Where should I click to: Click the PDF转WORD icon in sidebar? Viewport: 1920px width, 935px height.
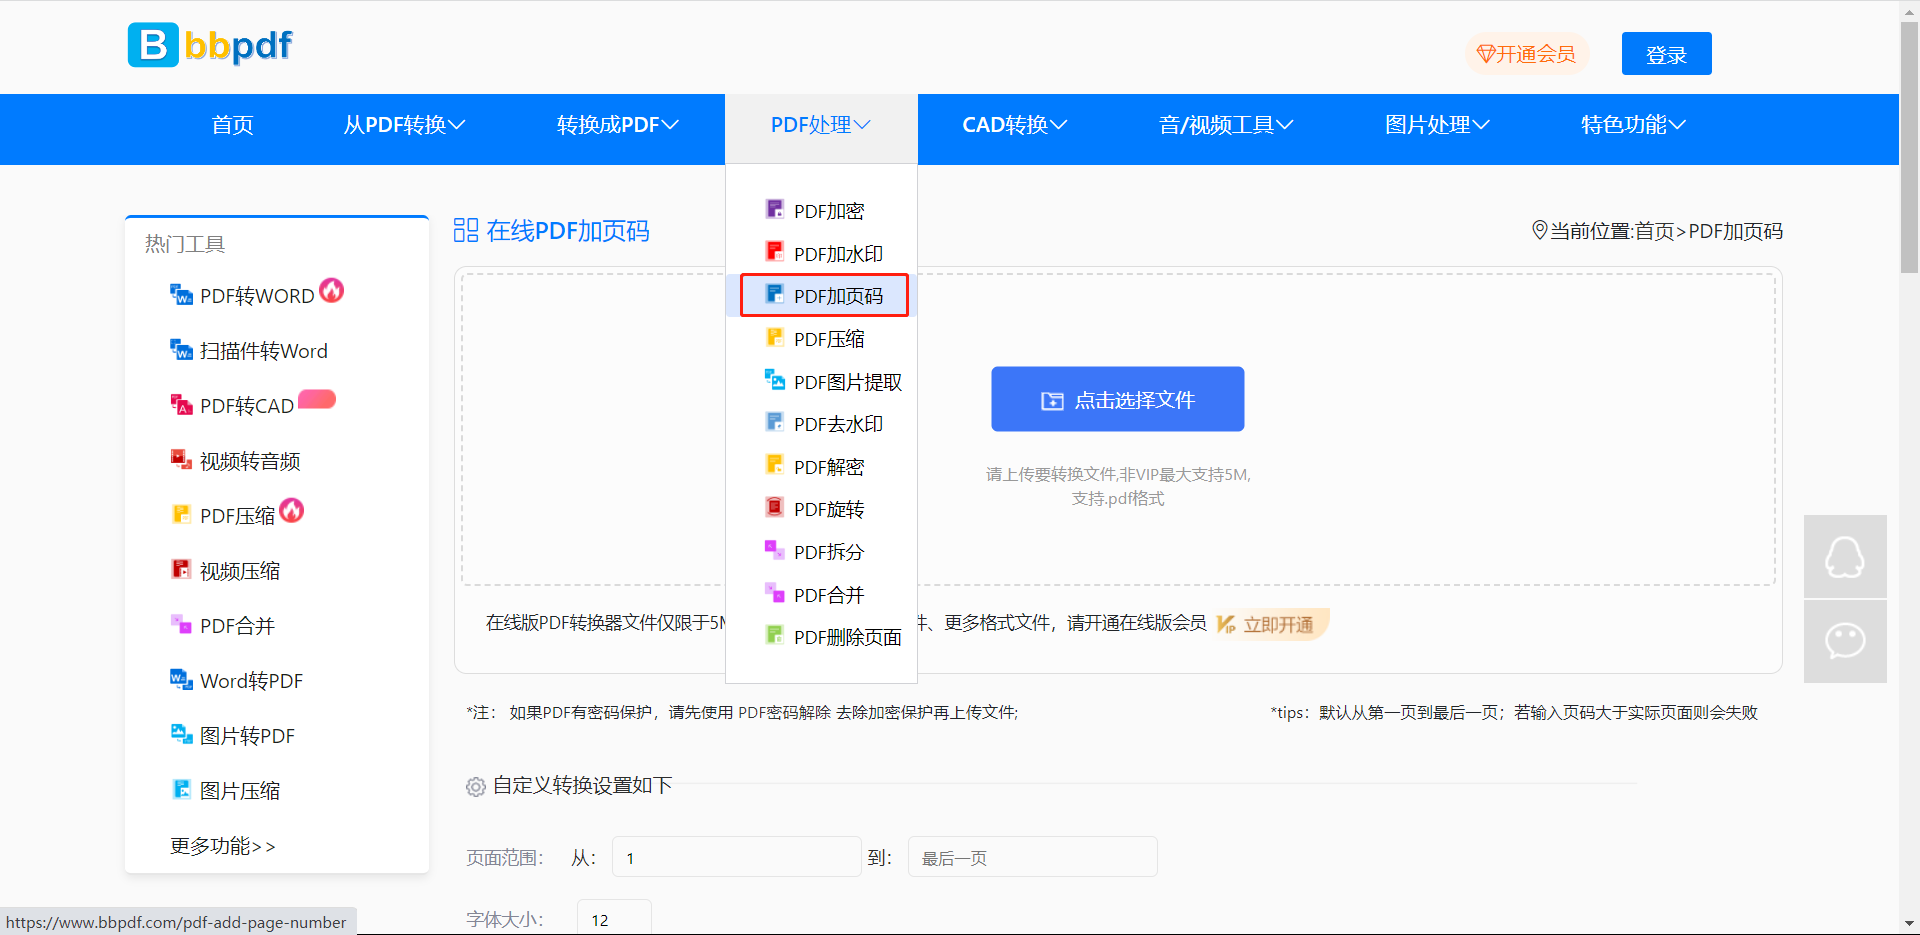pyautogui.click(x=181, y=295)
